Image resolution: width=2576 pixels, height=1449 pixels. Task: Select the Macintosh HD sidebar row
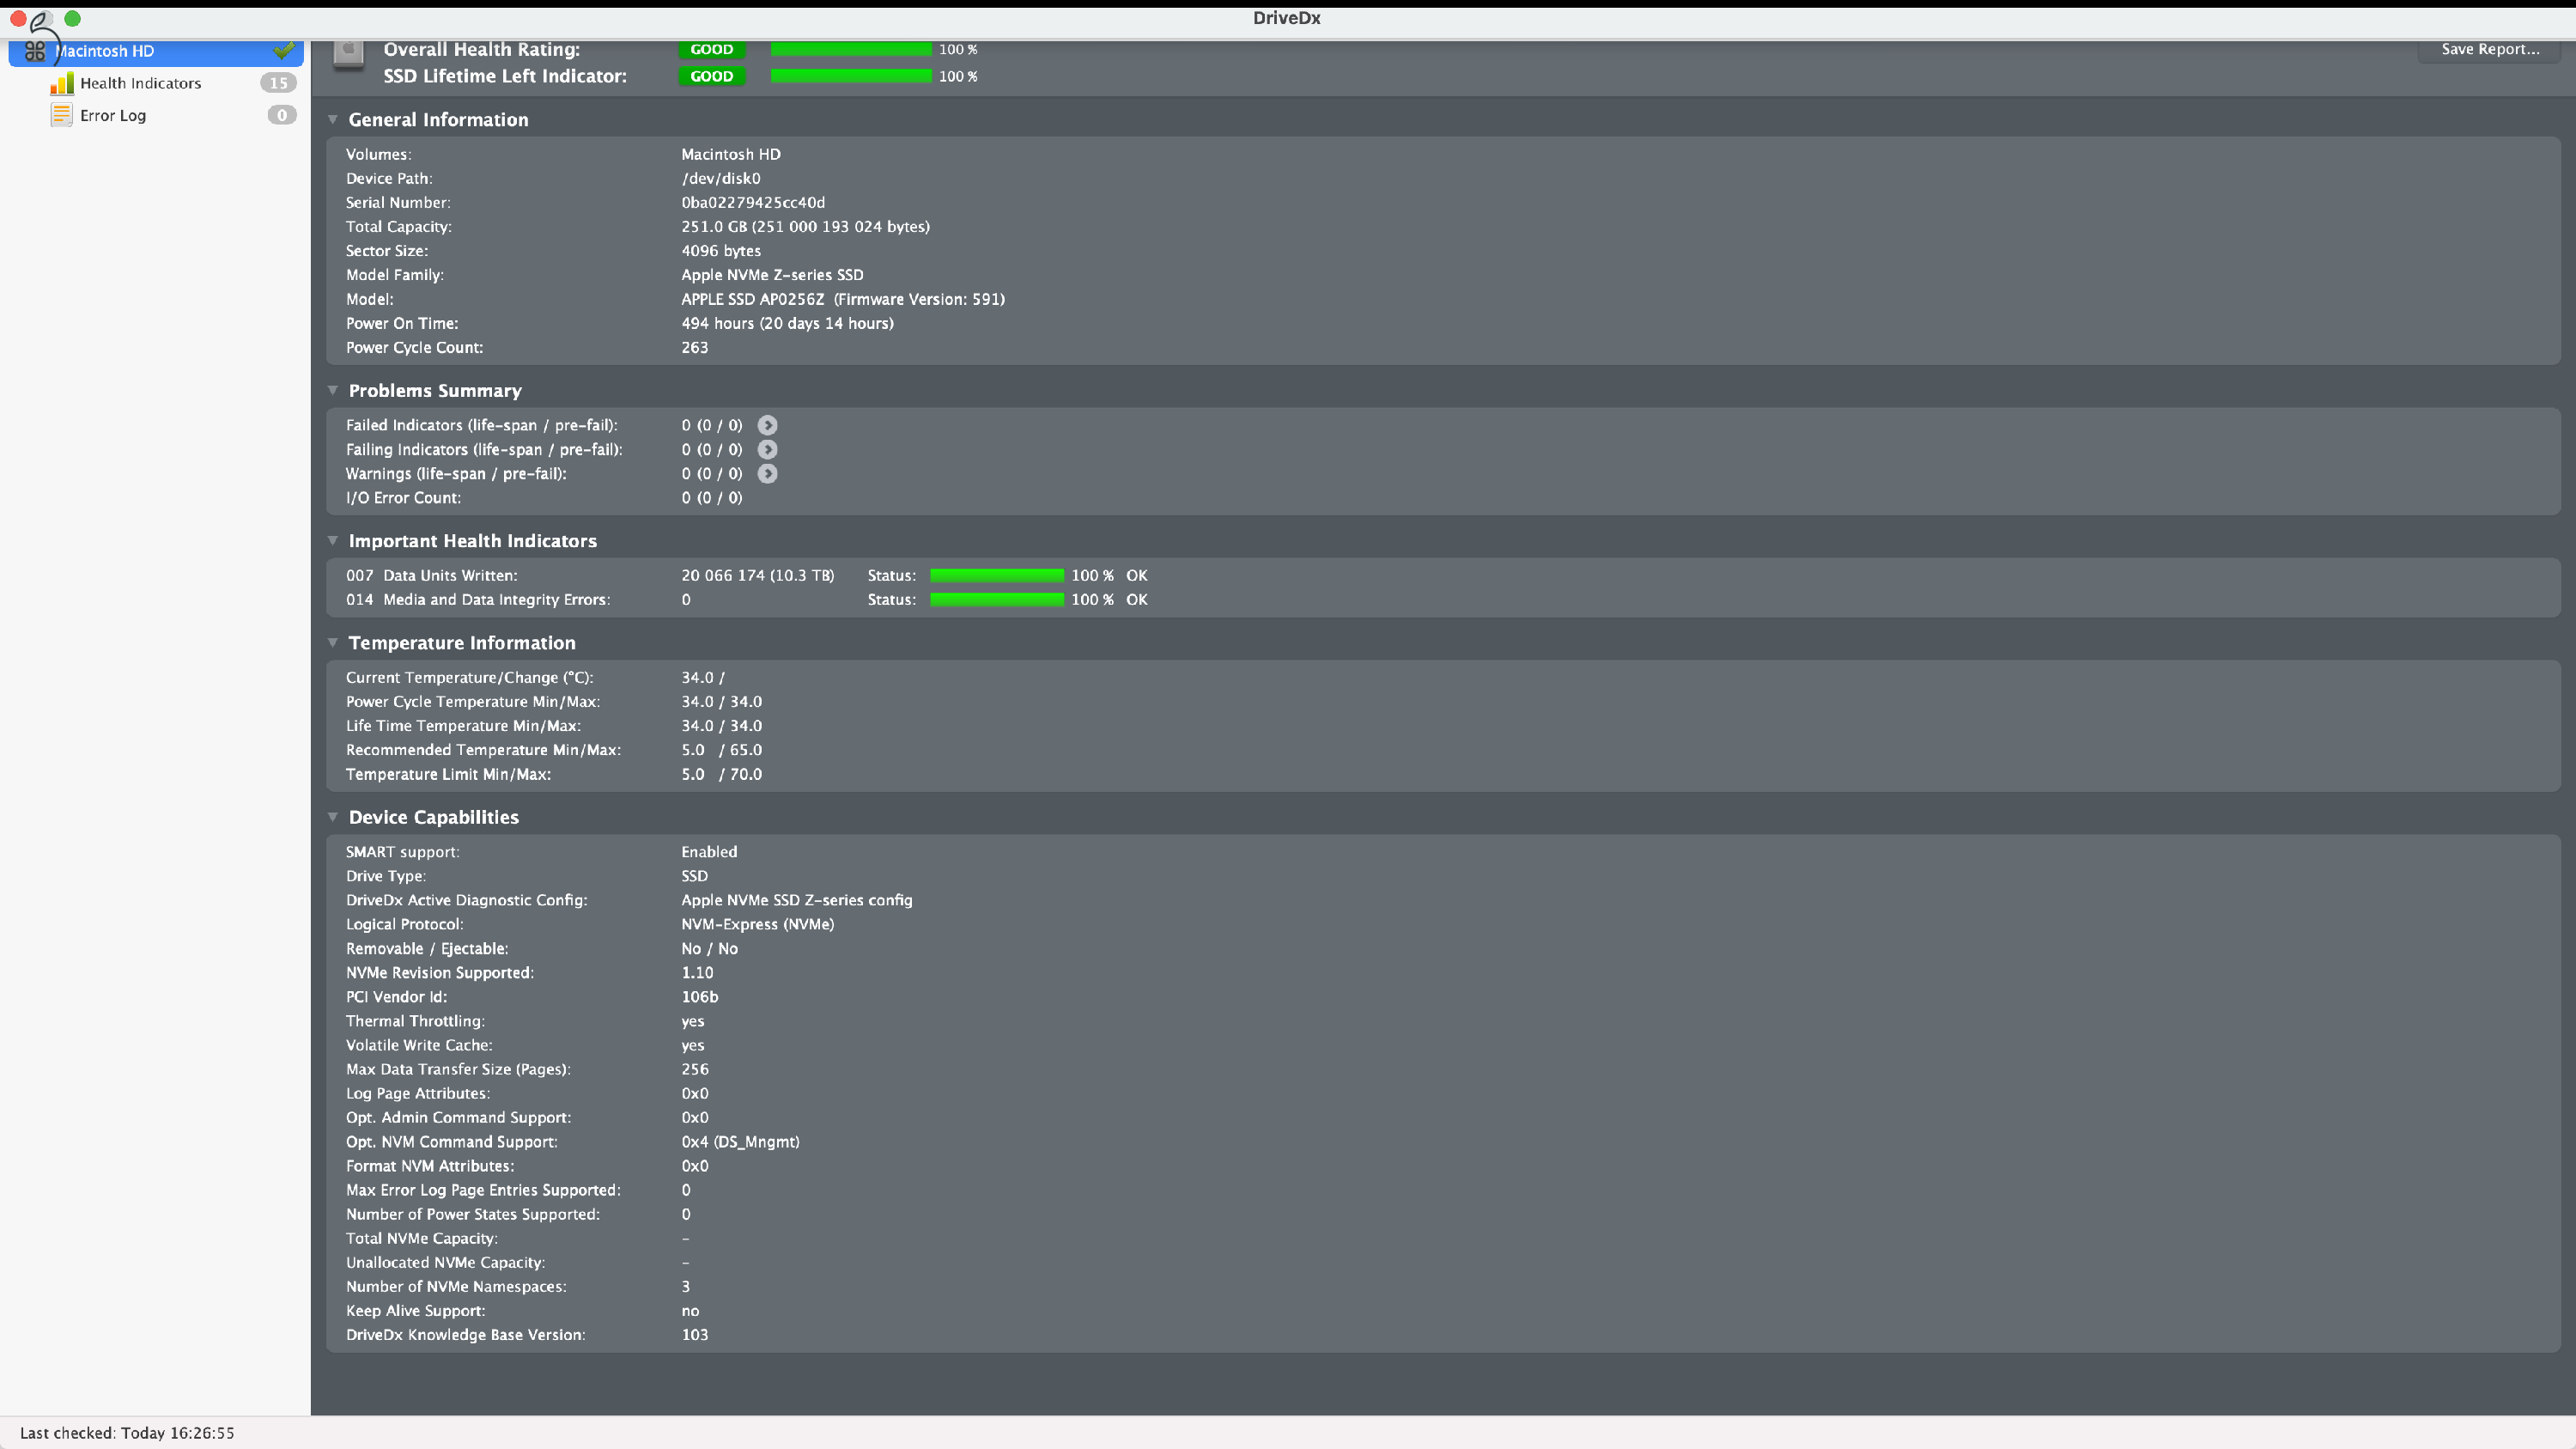pyautogui.click(x=156, y=51)
